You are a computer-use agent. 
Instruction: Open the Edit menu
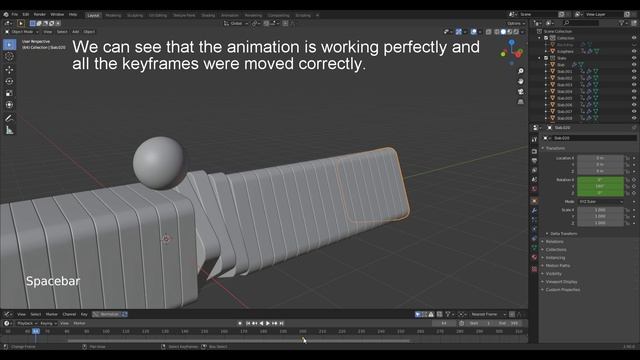point(26,14)
